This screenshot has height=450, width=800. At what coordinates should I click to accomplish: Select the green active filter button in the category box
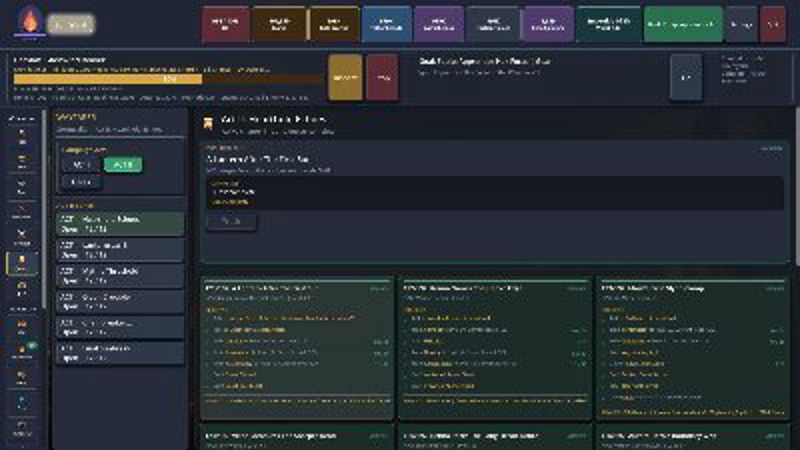pos(123,165)
